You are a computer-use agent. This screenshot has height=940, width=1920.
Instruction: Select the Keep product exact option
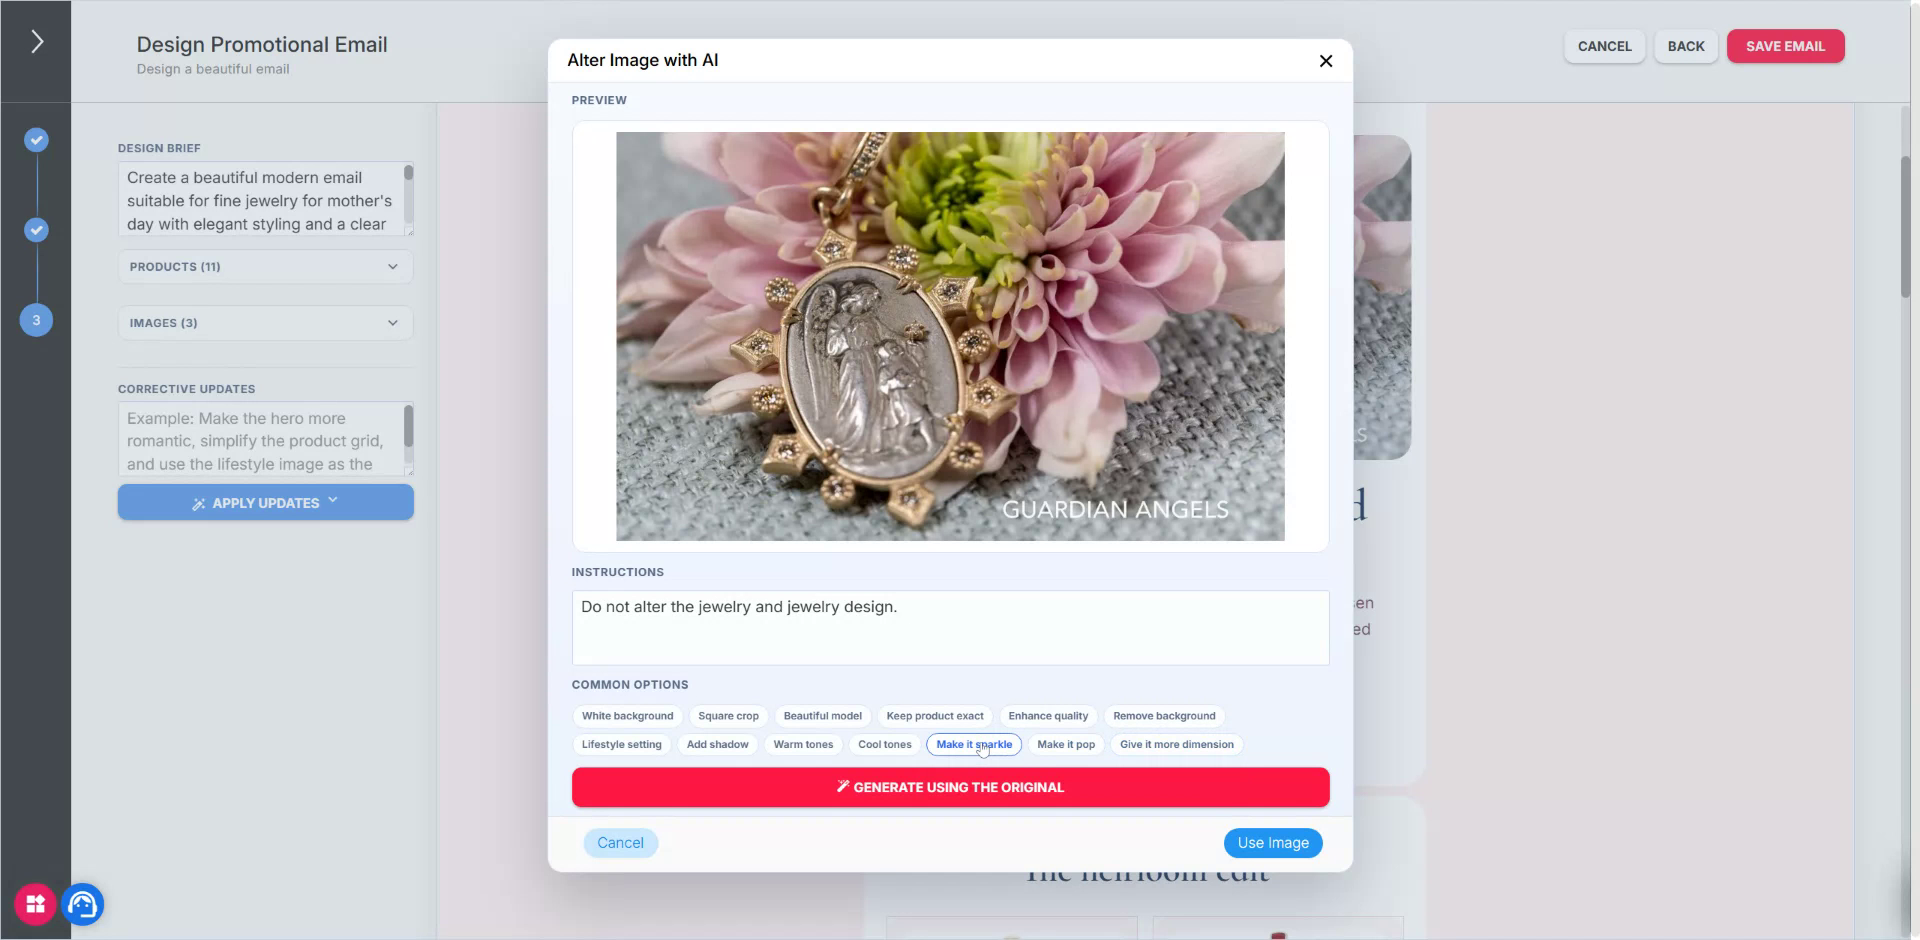coord(935,716)
